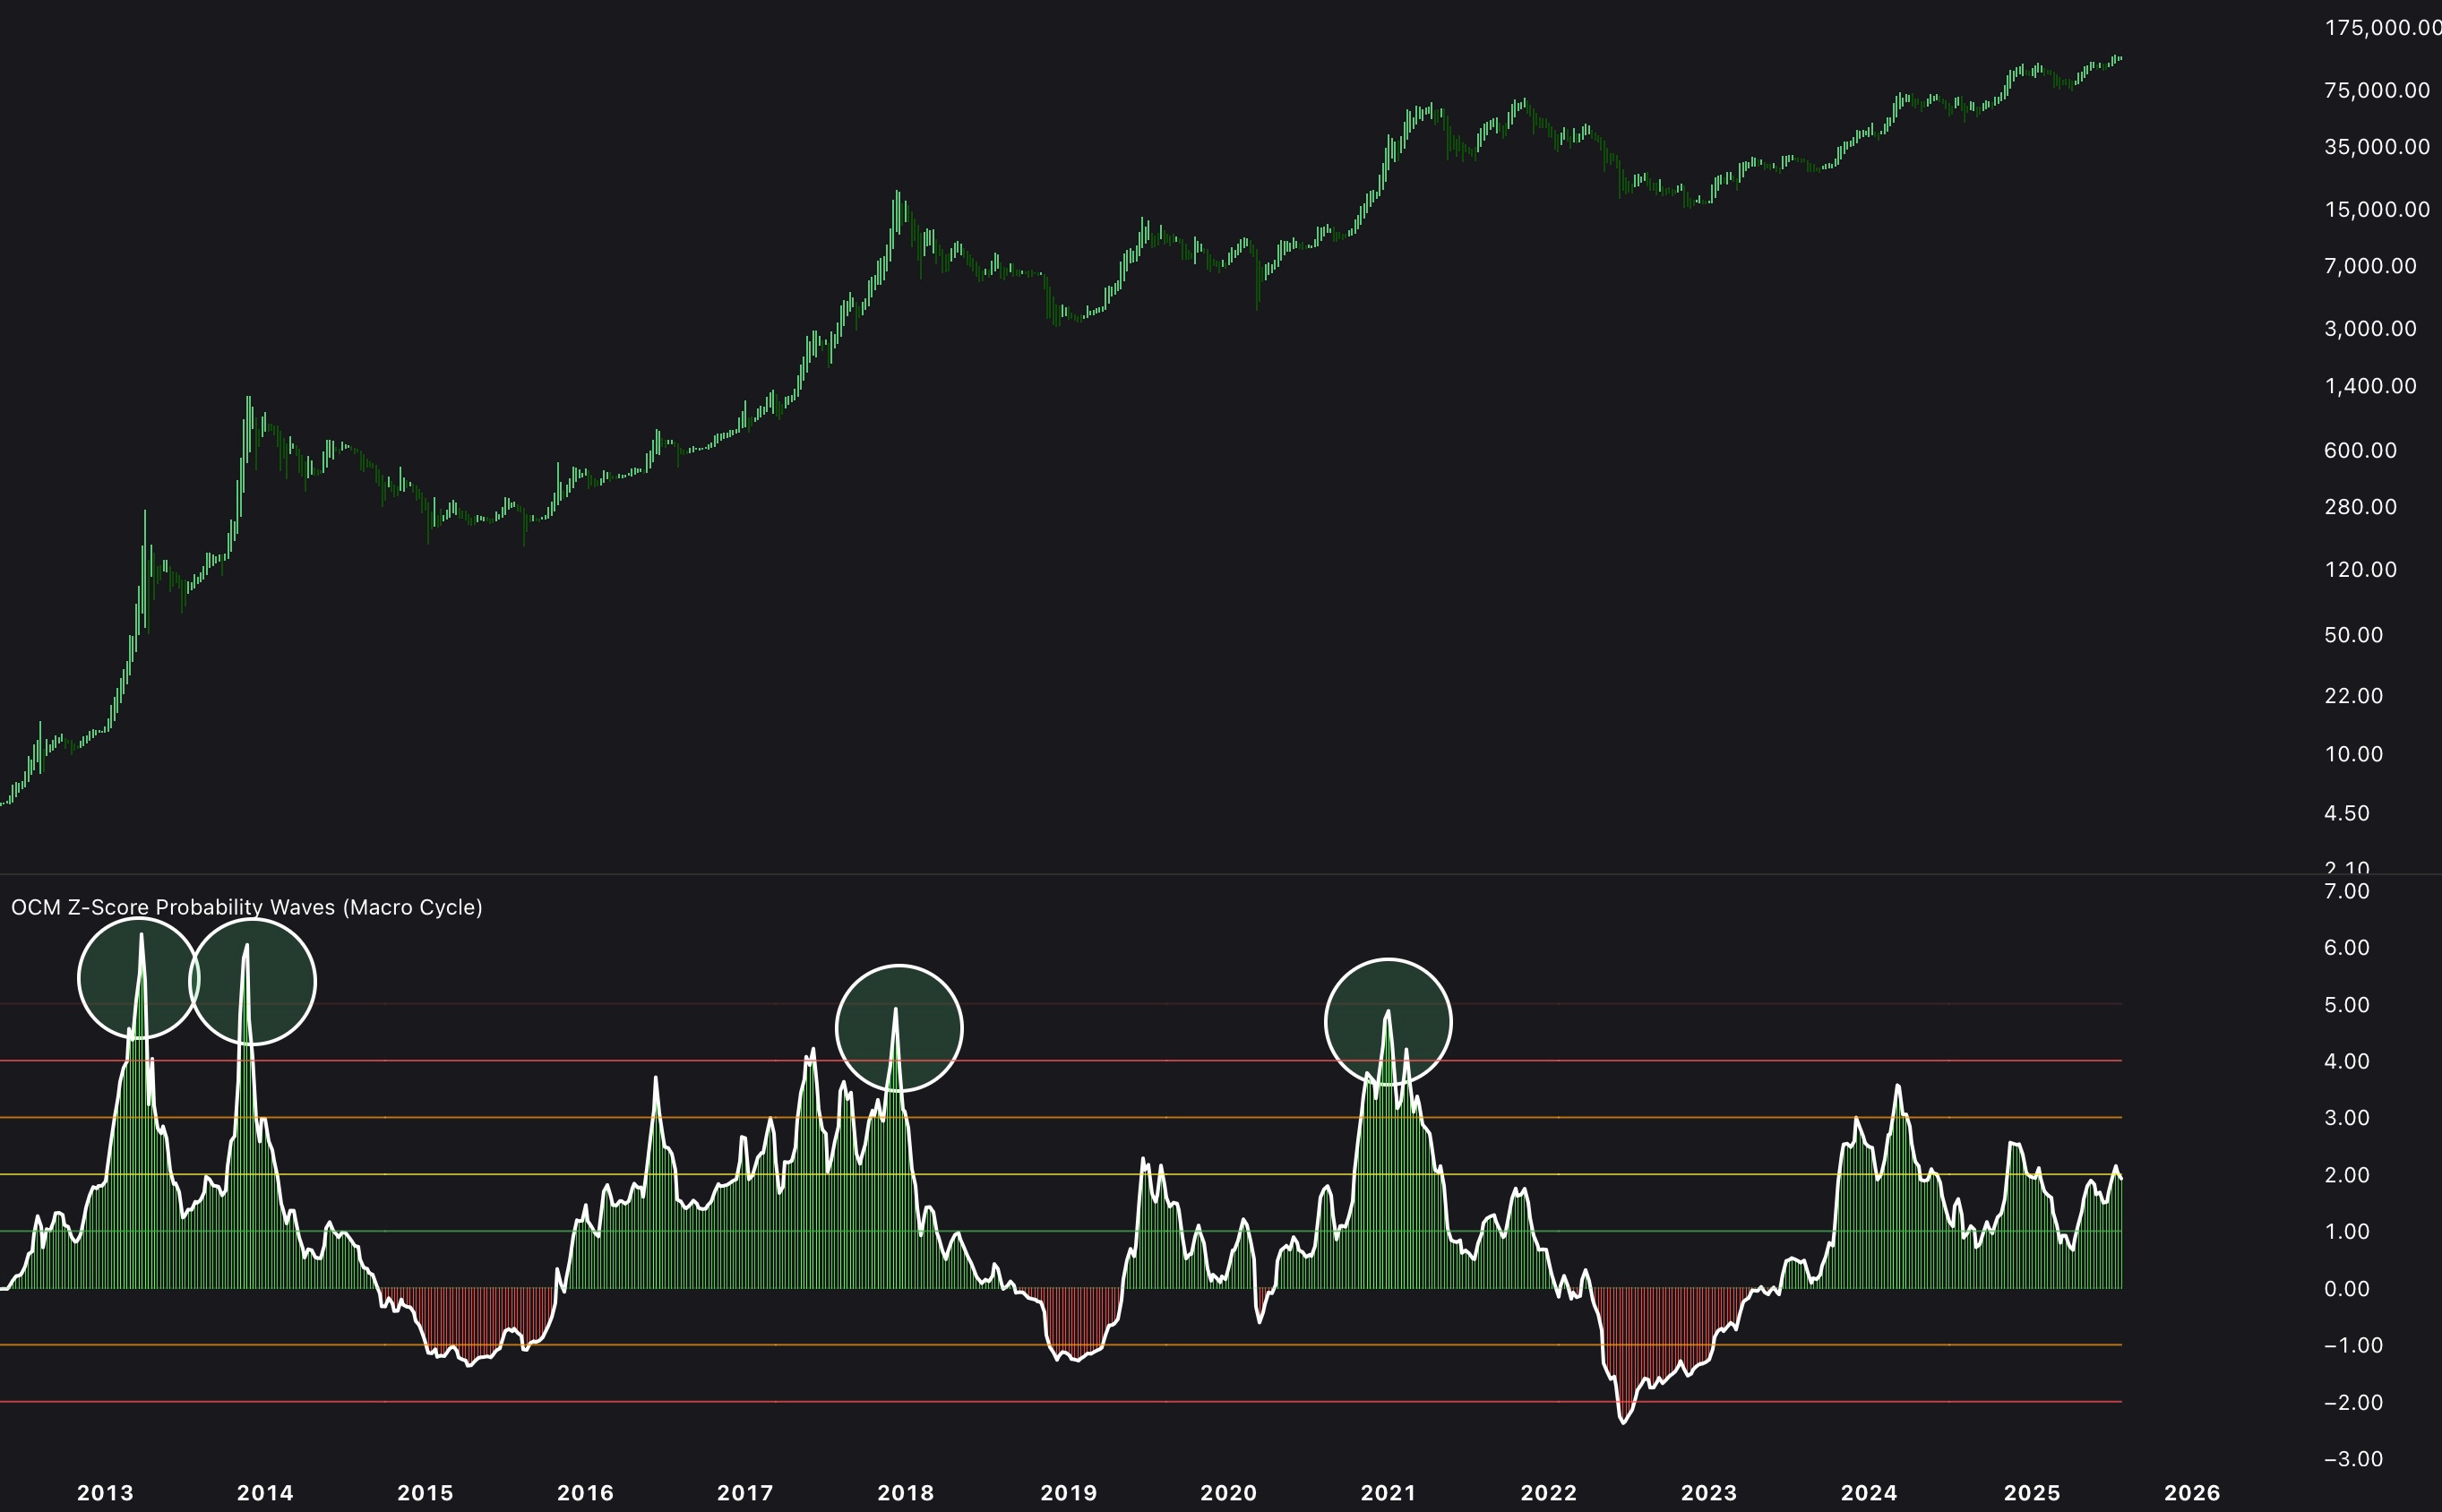
Task: Click the 2013 year label on time axis
Action: coord(105,1493)
